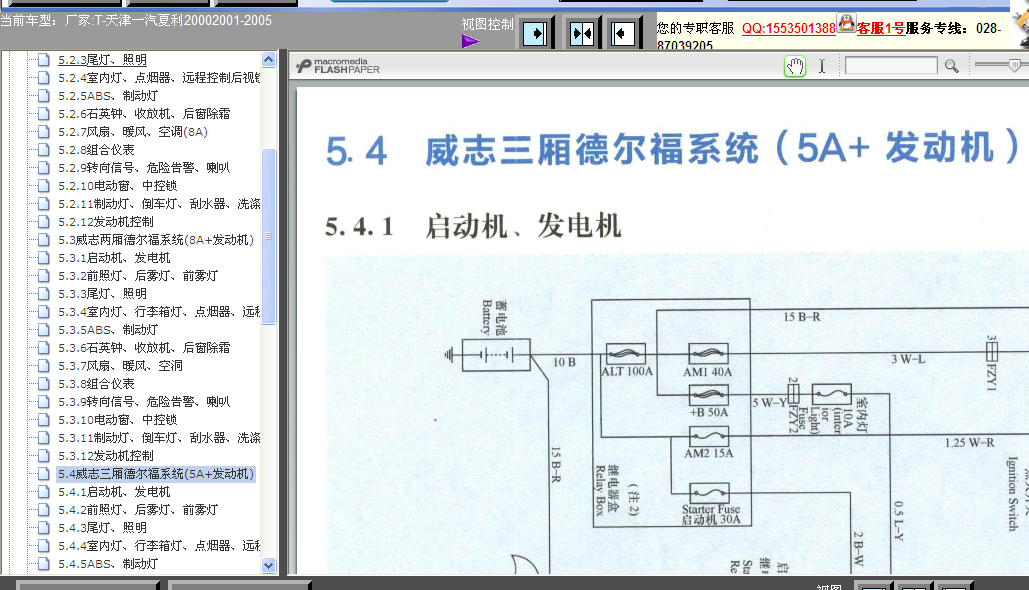The image size is (1029, 590).
Task: Click the 当前车型 vehicle model text
Action: pyautogui.click(x=136, y=20)
